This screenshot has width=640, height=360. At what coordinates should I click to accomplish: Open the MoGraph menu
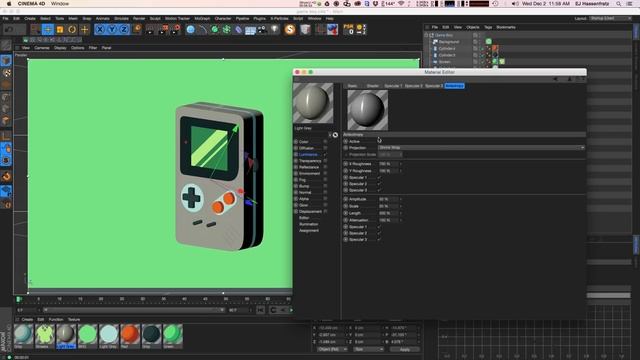(x=202, y=18)
